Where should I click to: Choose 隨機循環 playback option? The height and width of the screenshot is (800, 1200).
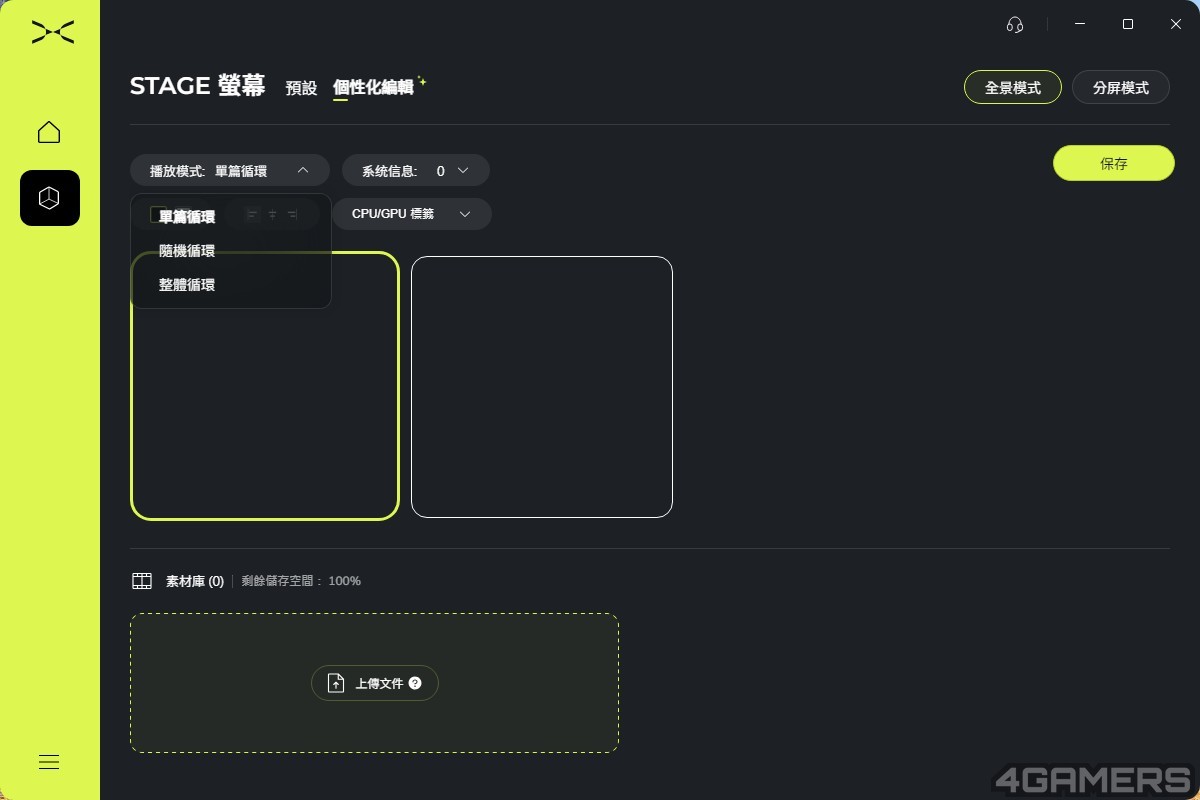click(x=187, y=251)
